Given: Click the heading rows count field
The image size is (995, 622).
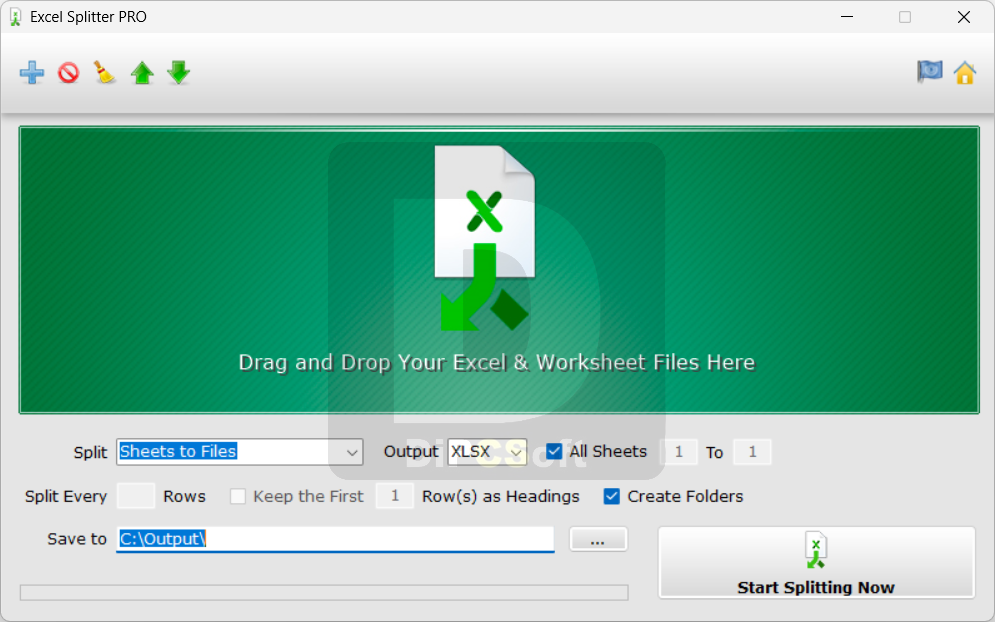Looking at the screenshot, I should pyautogui.click(x=395, y=496).
